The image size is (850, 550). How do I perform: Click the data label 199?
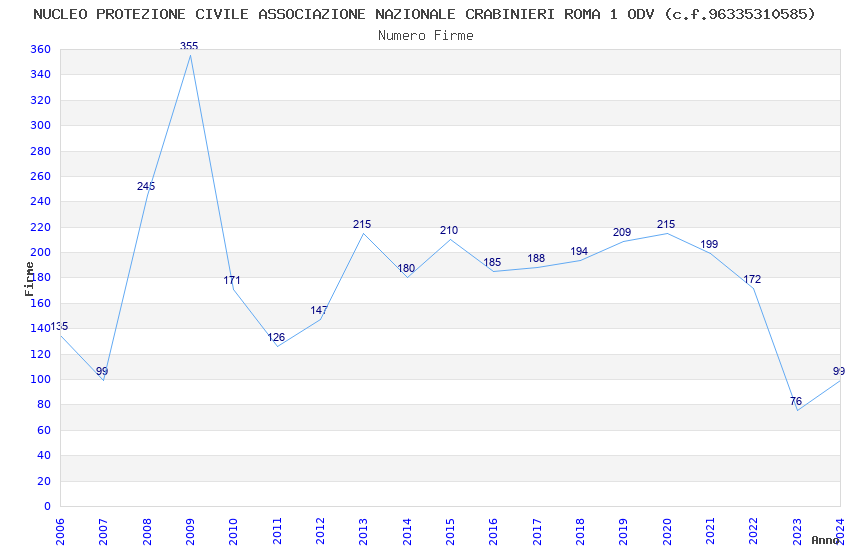click(709, 244)
